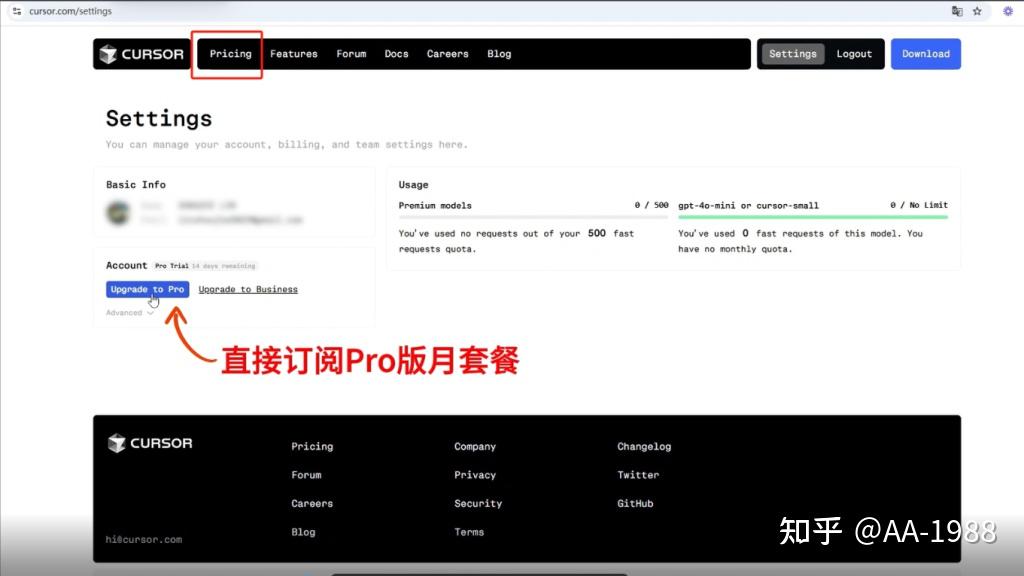Screen dimensions: 1024x576
Task: Click Upgrade to Pro
Action: [x=146, y=289]
